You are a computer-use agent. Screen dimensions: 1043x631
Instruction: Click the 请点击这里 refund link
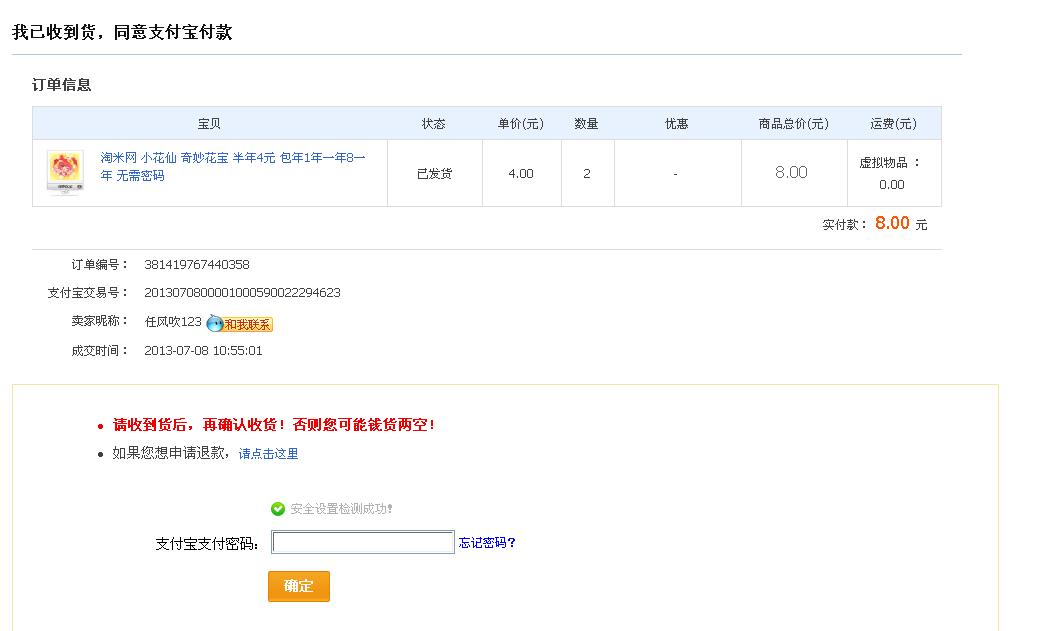pyautogui.click(x=268, y=453)
